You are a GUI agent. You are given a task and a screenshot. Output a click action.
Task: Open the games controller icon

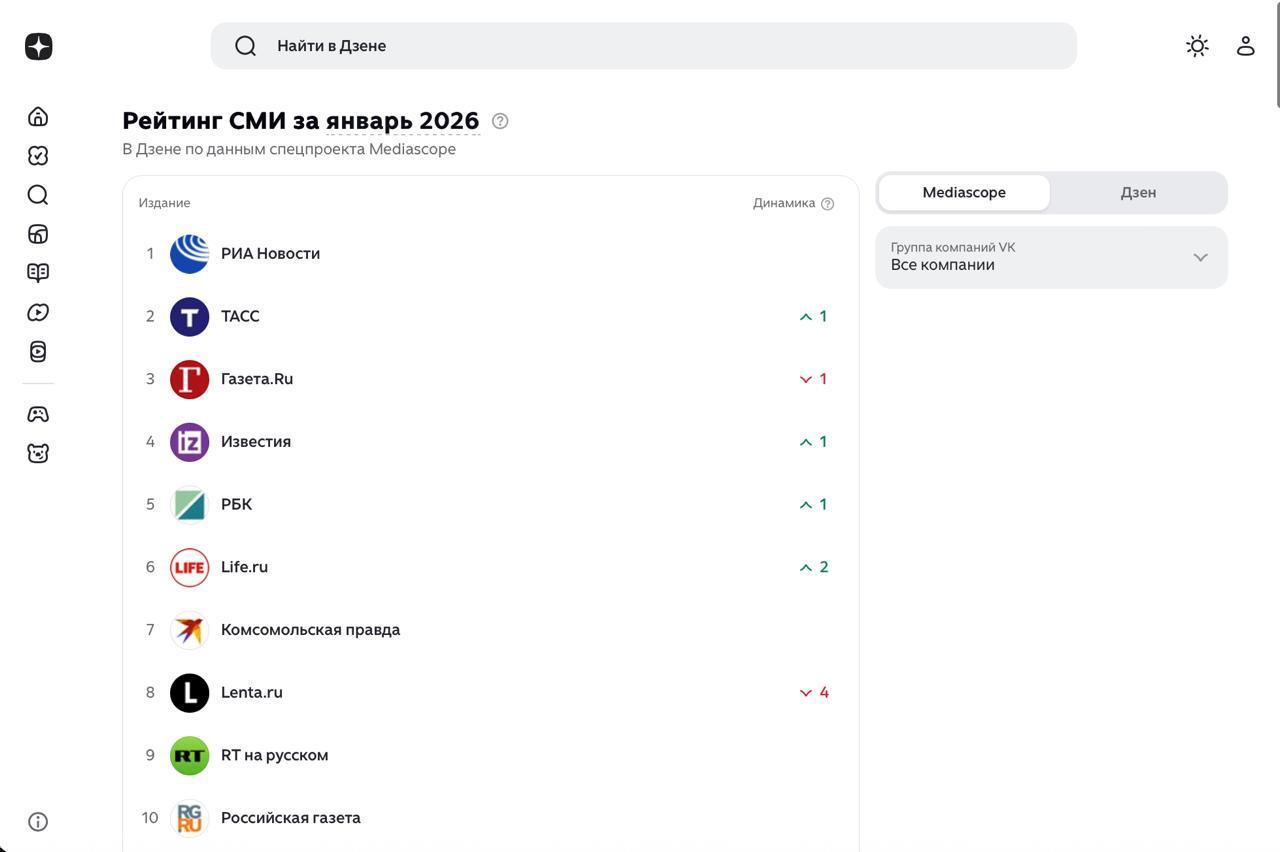tap(38, 414)
